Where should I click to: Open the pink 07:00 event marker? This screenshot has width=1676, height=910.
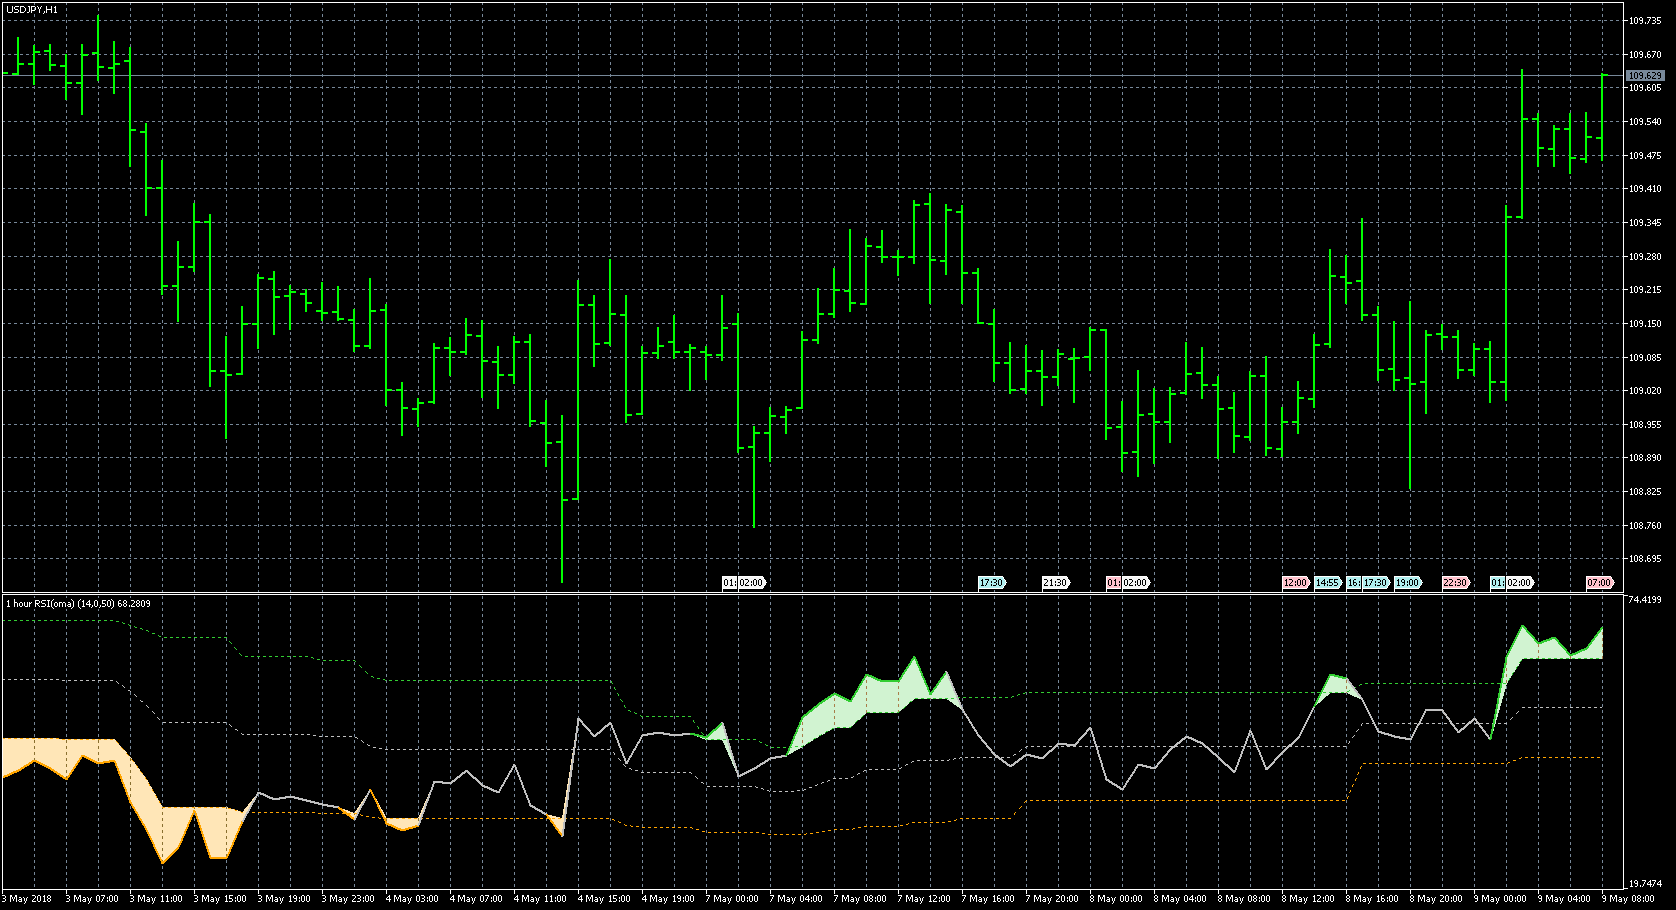point(1599,583)
